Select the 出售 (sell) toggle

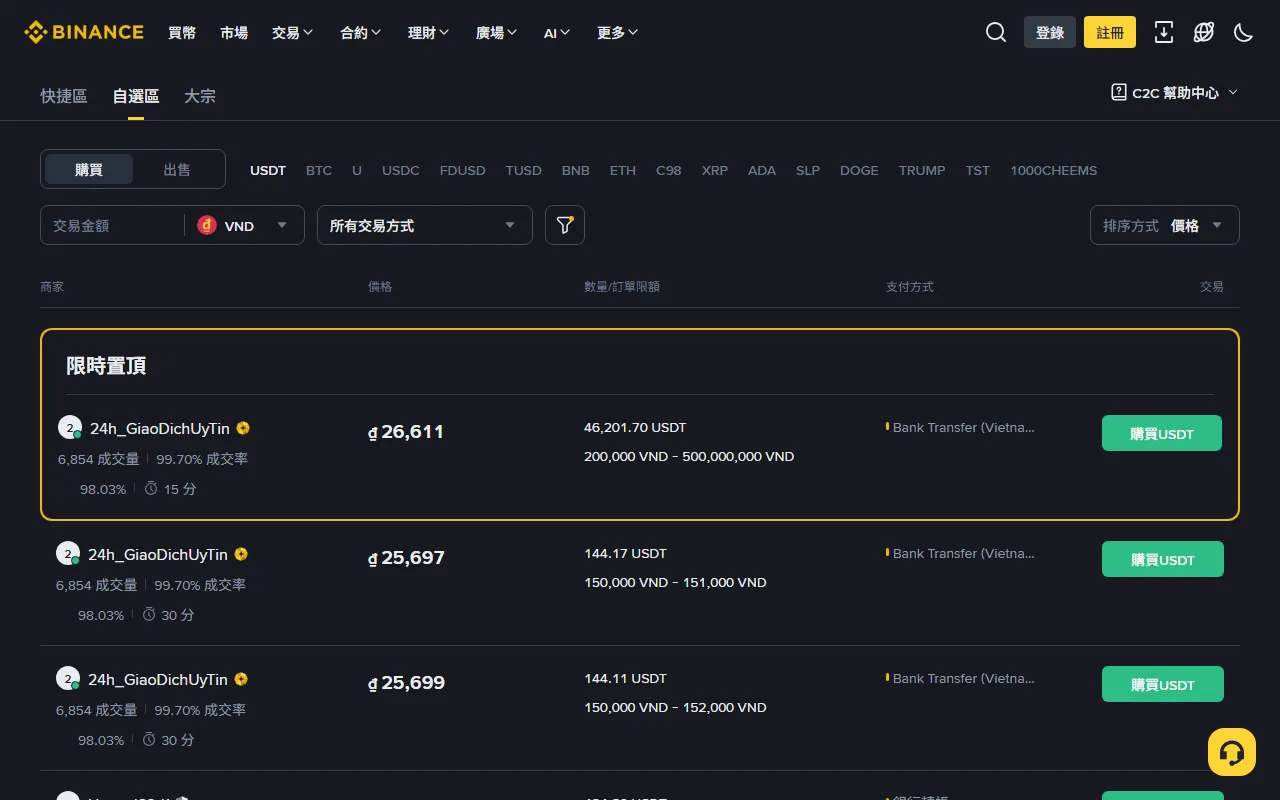coord(177,169)
